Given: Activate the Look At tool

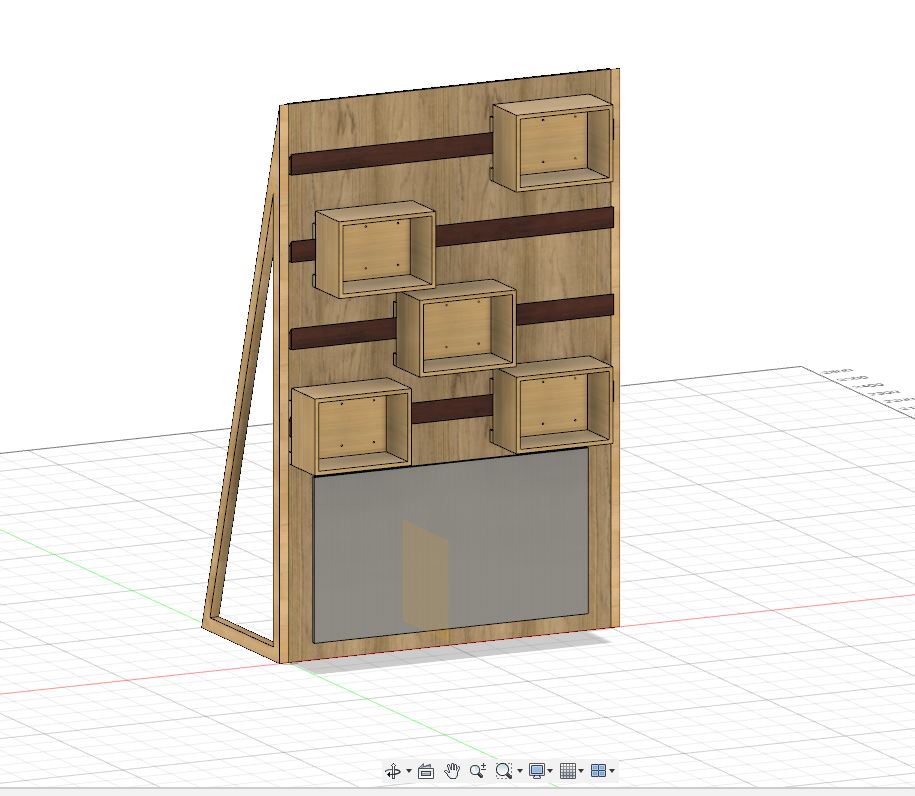Looking at the screenshot, I should point(426,771).
